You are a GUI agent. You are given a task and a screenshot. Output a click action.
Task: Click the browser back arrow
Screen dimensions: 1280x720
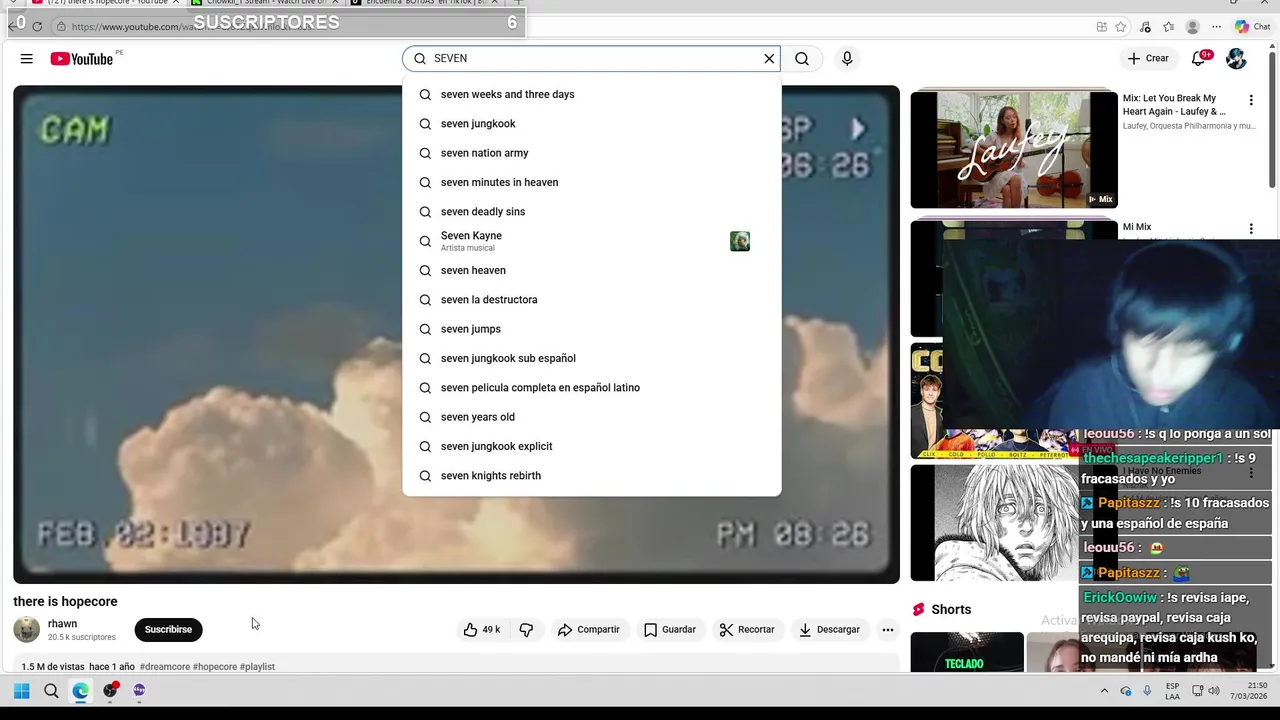(12, 27)
